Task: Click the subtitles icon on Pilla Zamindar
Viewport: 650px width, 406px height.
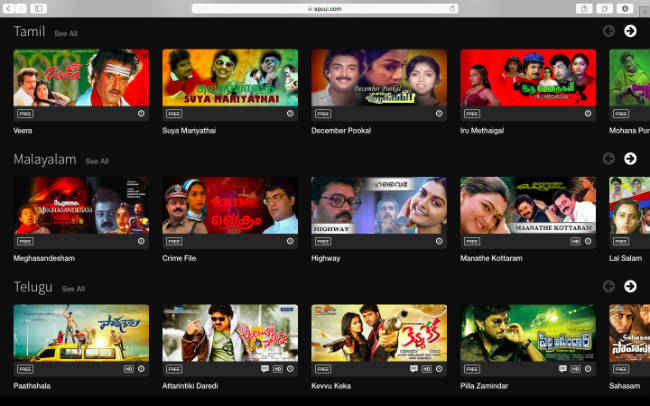Action: coord(563,369)
